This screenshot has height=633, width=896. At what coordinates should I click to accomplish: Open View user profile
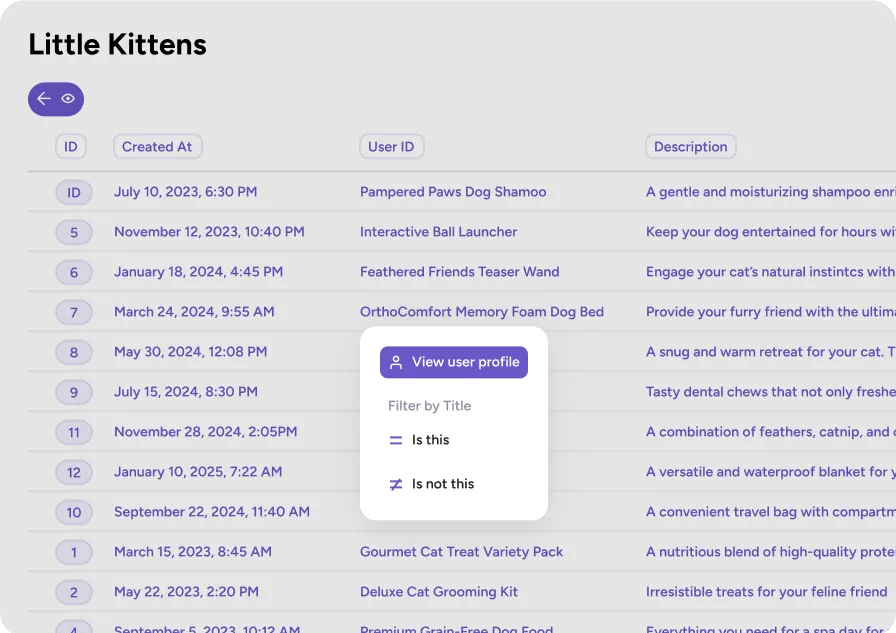454,362
